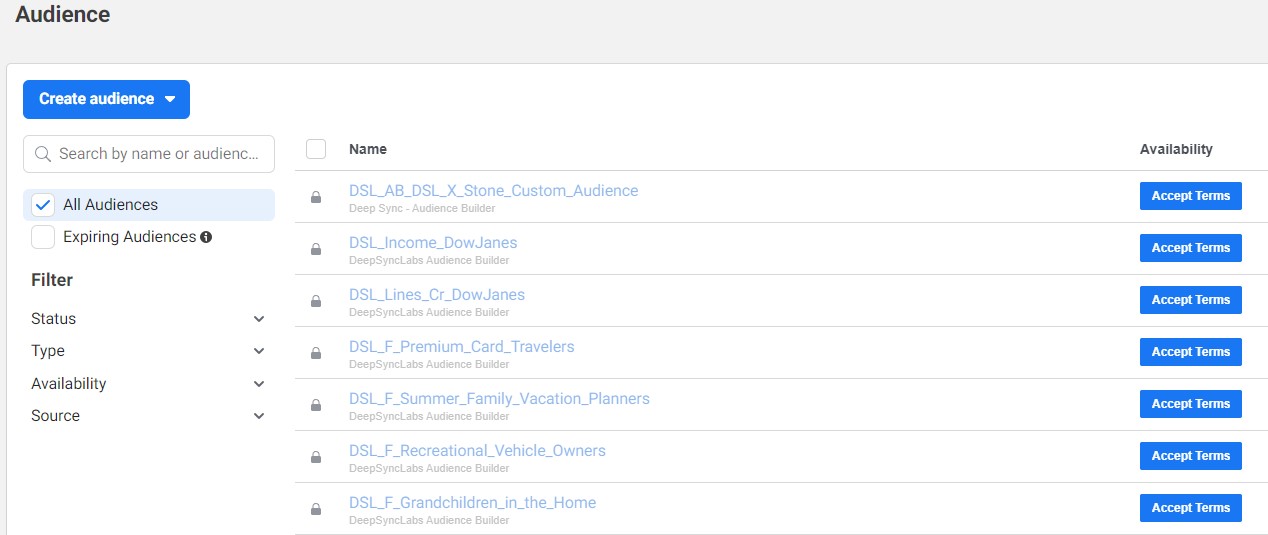1268x535 pixels.
Task: Expand the Type filter section
Action: pos(259,351)
